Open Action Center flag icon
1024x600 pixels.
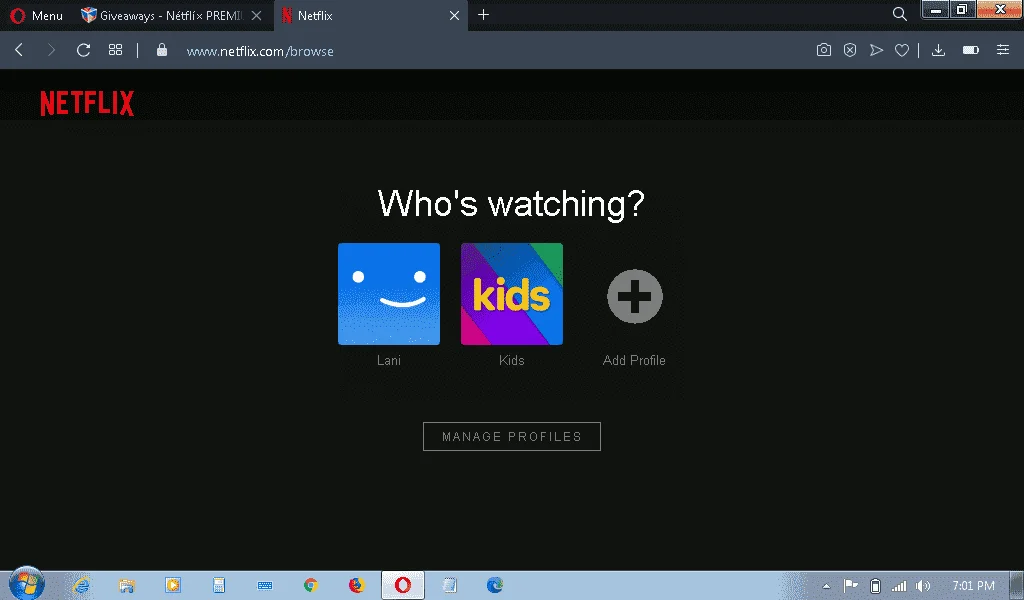(x=850, y=586)
